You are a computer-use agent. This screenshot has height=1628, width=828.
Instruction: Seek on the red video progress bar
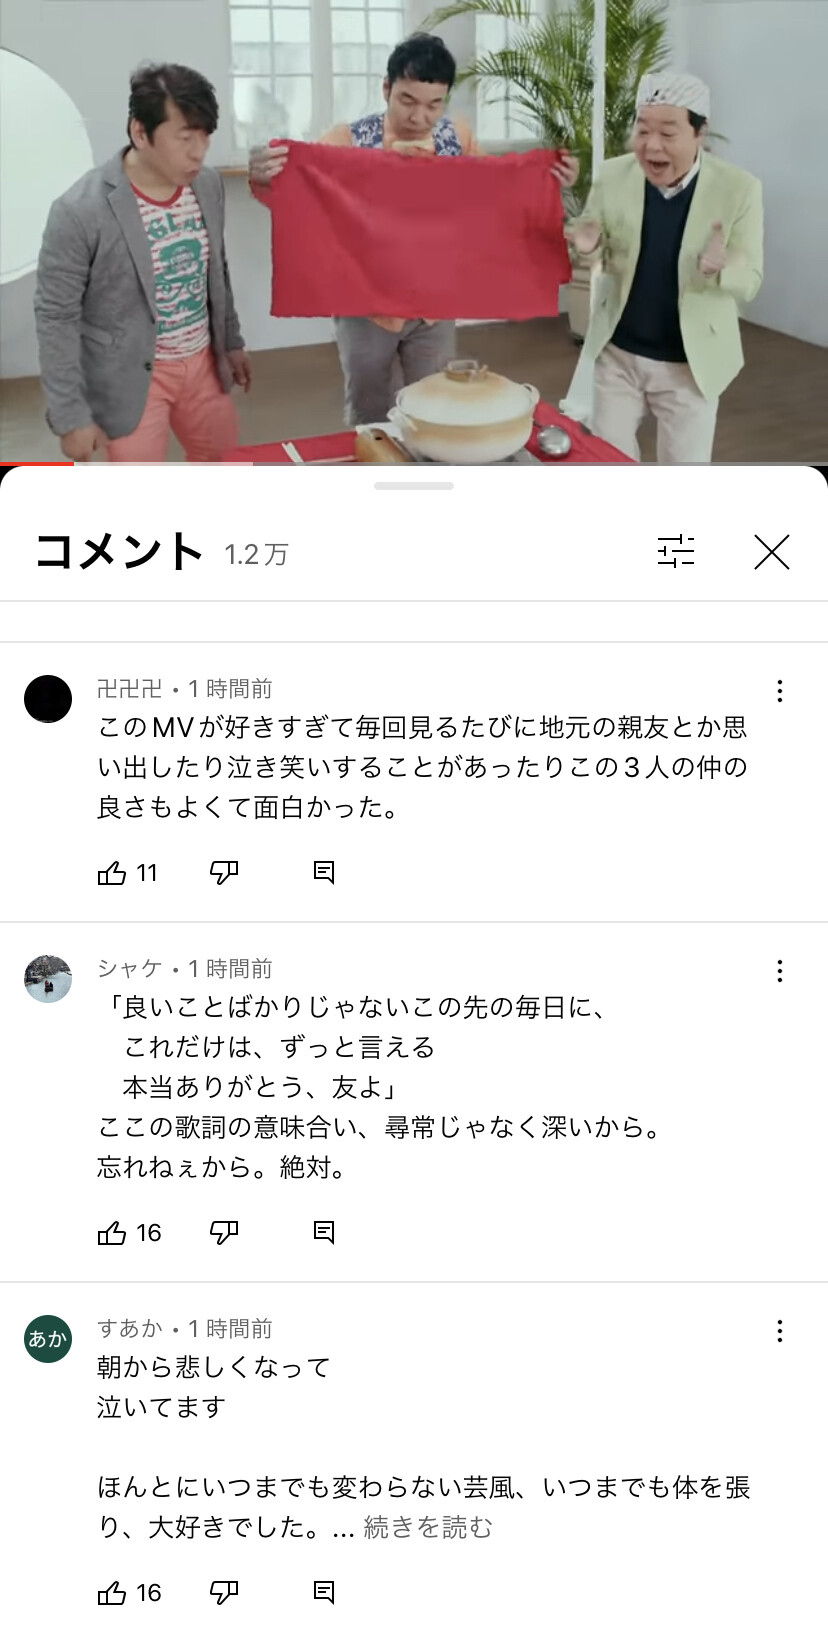click(x=414, y=464)
